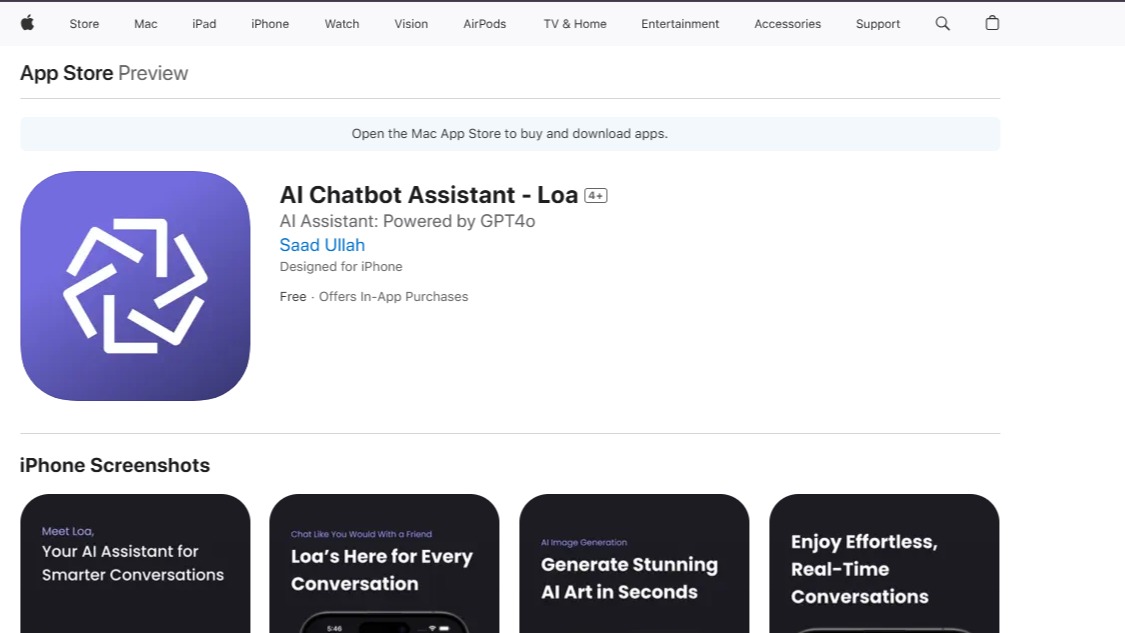Click the Offers In-App Purchases text
This screenshot has height=633, width=1125.
pos(393,296)
